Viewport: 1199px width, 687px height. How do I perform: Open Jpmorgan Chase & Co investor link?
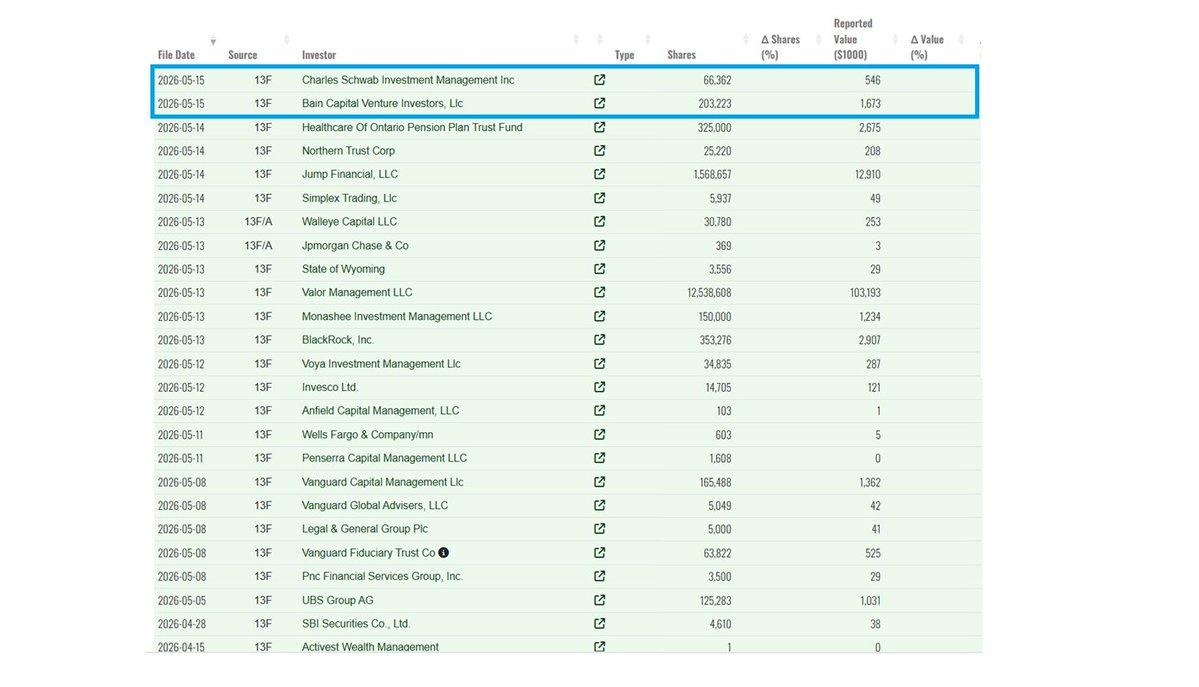click(x=355, y=246)
